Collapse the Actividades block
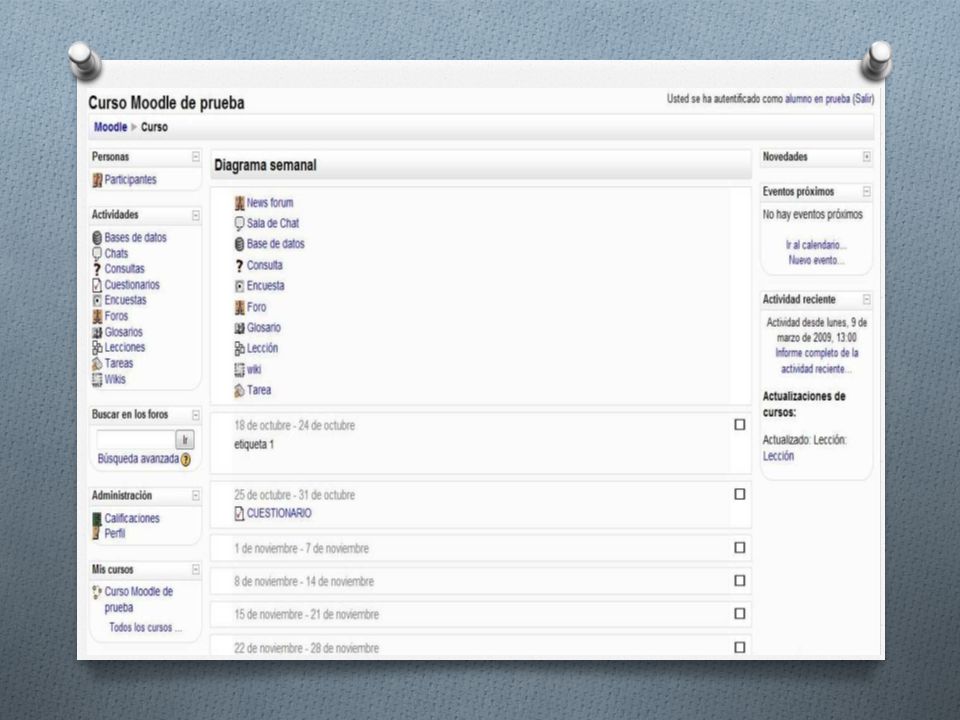960x720 pixels. click(196, 215)
